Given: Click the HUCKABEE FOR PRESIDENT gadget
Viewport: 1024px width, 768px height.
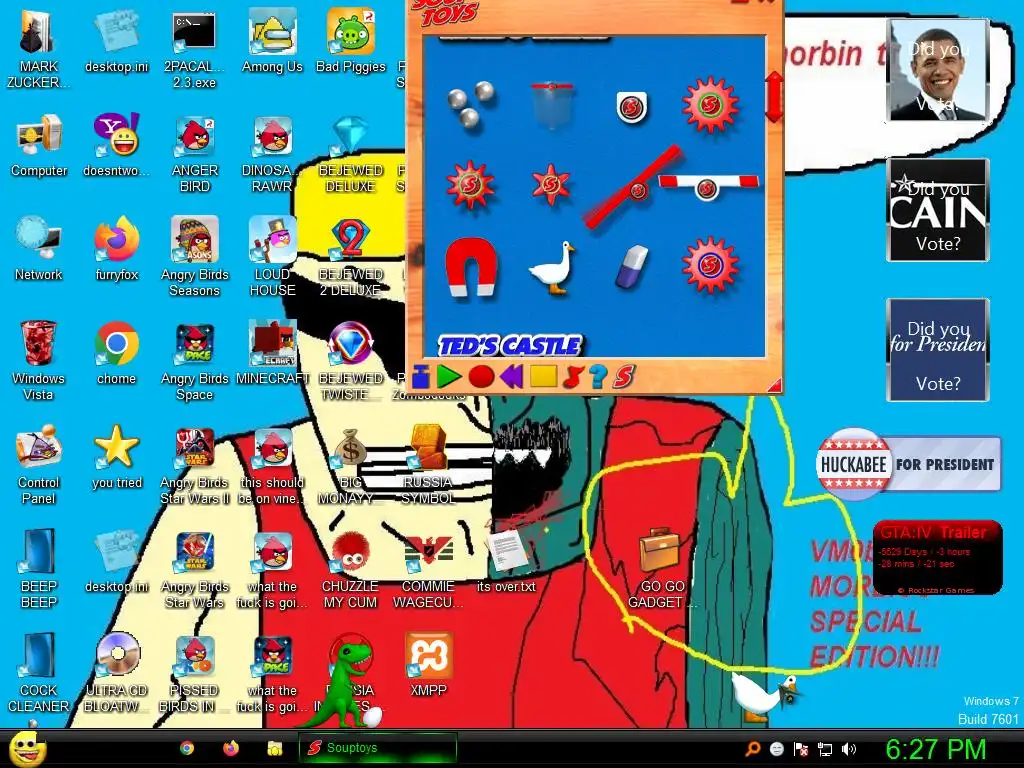Looking at the screenshot, I should pyautogui.click(x=908, y=464).
